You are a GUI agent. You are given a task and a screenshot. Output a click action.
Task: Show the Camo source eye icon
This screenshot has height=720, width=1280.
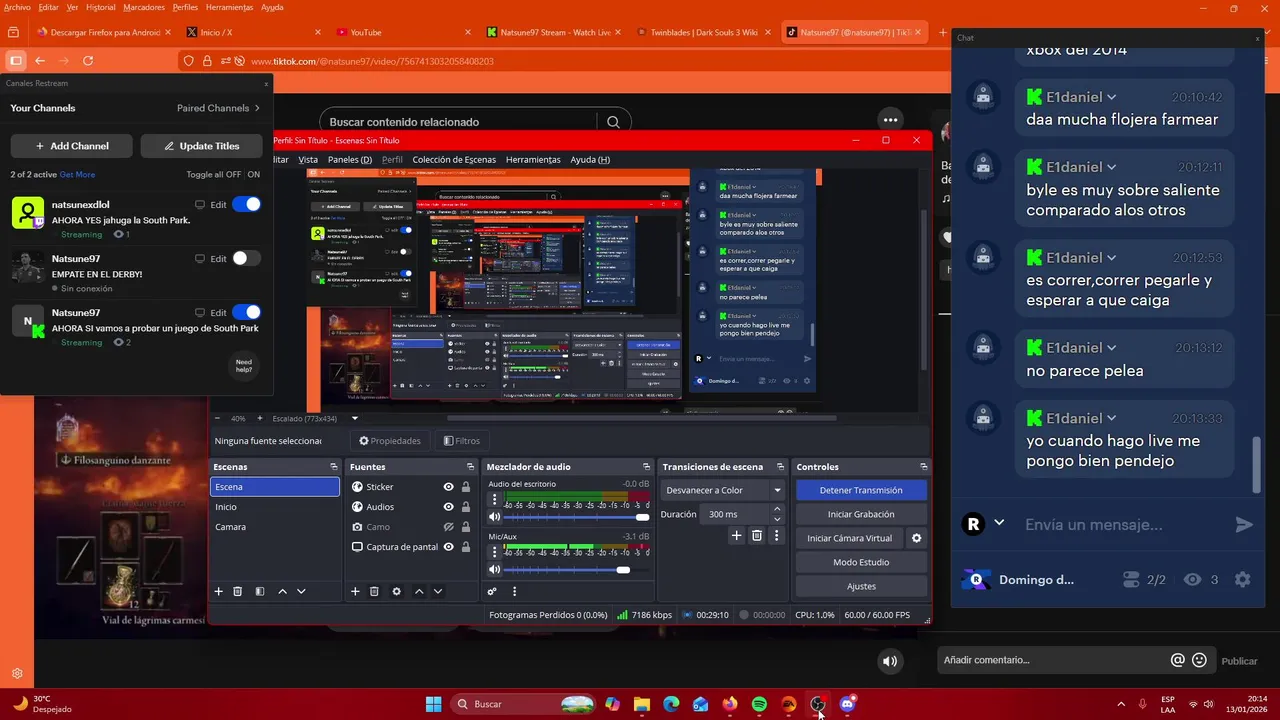448,527
